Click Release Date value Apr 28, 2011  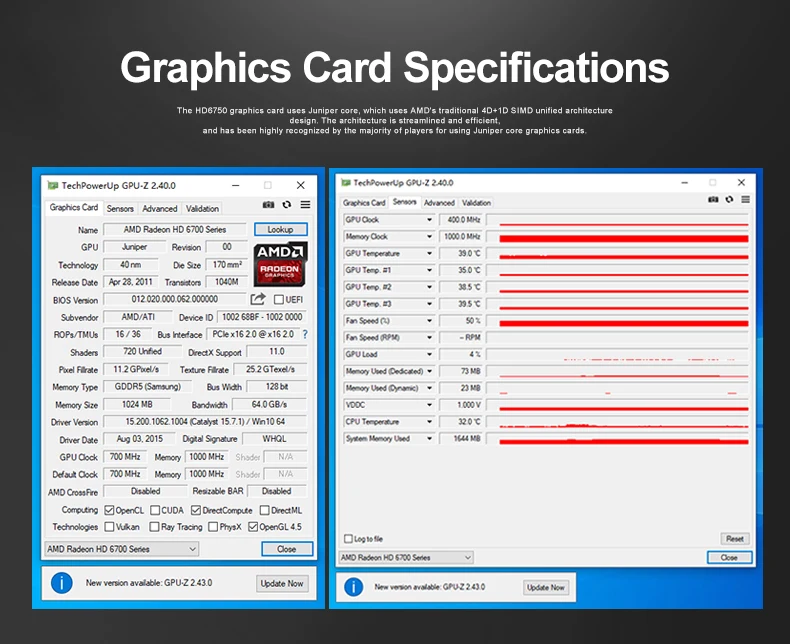coord(130,282)
